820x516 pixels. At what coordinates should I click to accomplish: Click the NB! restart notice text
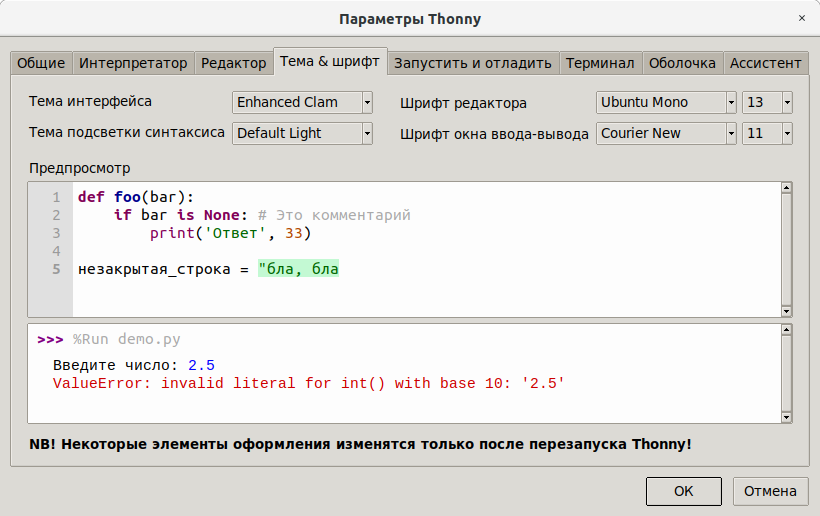[x=360, y=444]
